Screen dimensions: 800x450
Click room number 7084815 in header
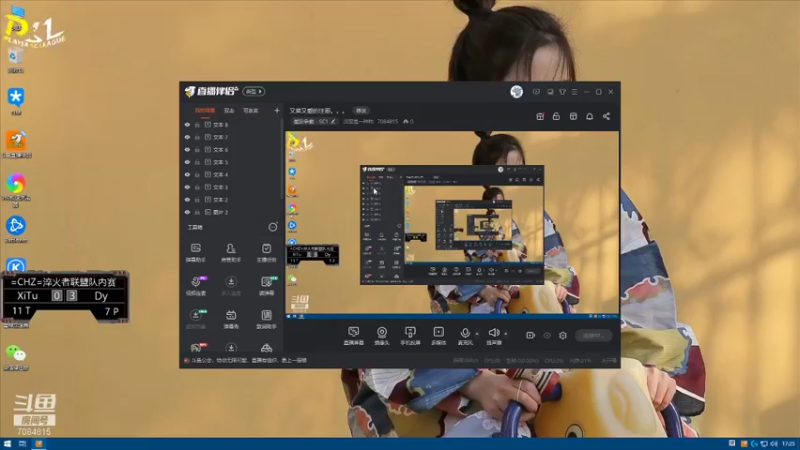pyautogui.click(x=387, y=121)
